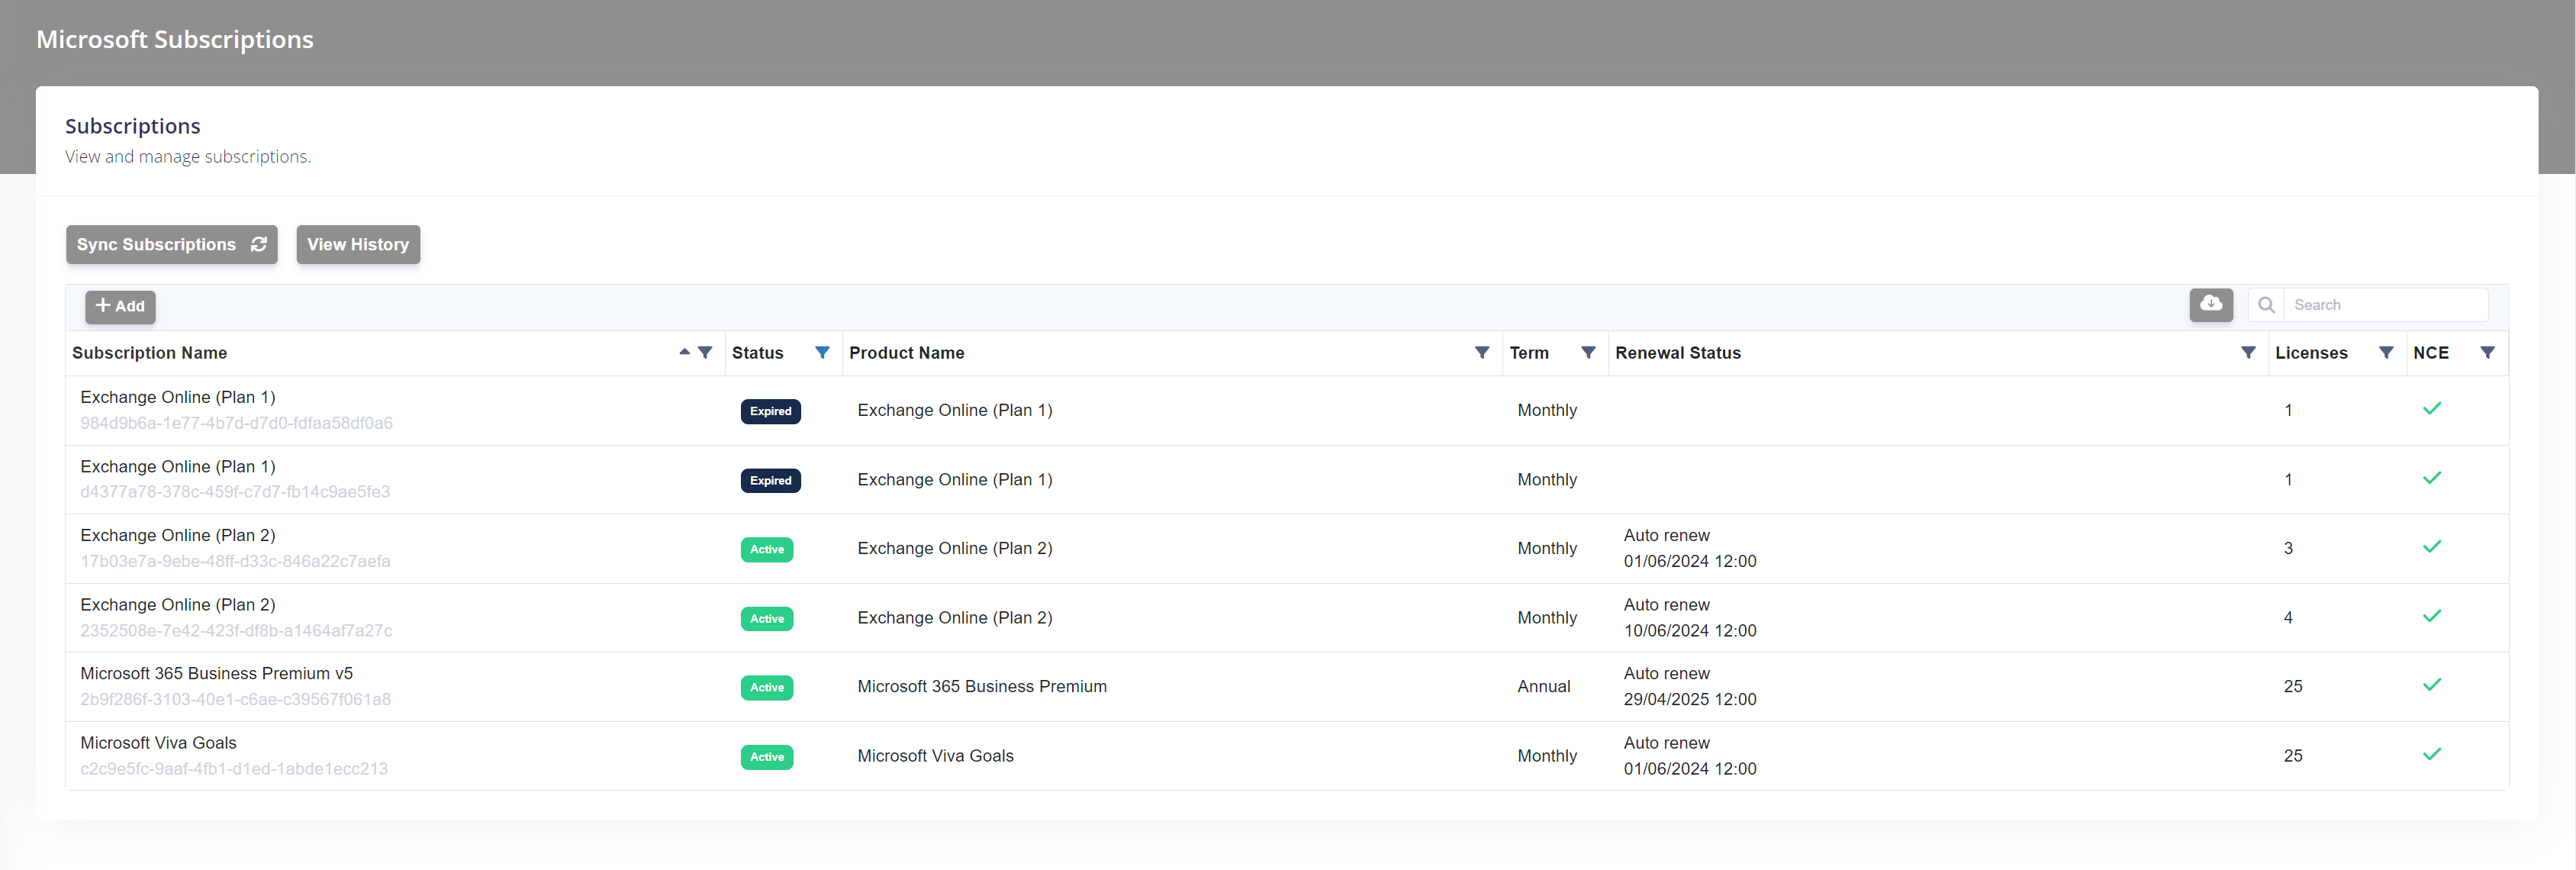Click the Search input field
The height and width of the screenshot is (870, 2576).
2387,304
